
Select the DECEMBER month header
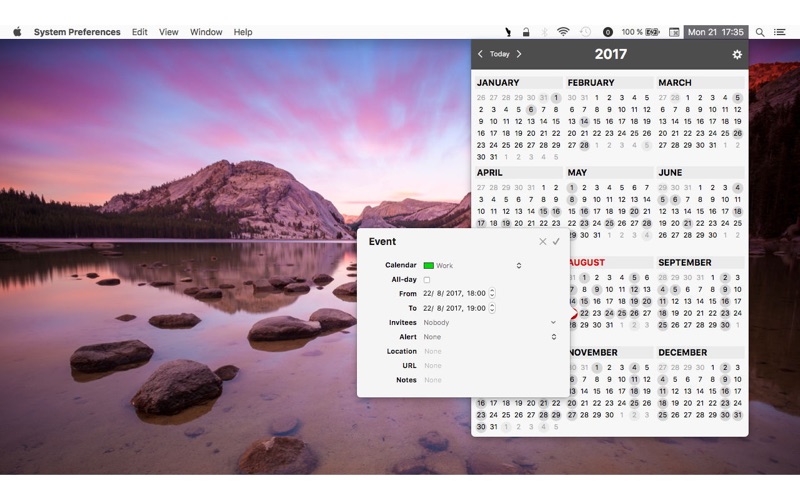(700, 353)
